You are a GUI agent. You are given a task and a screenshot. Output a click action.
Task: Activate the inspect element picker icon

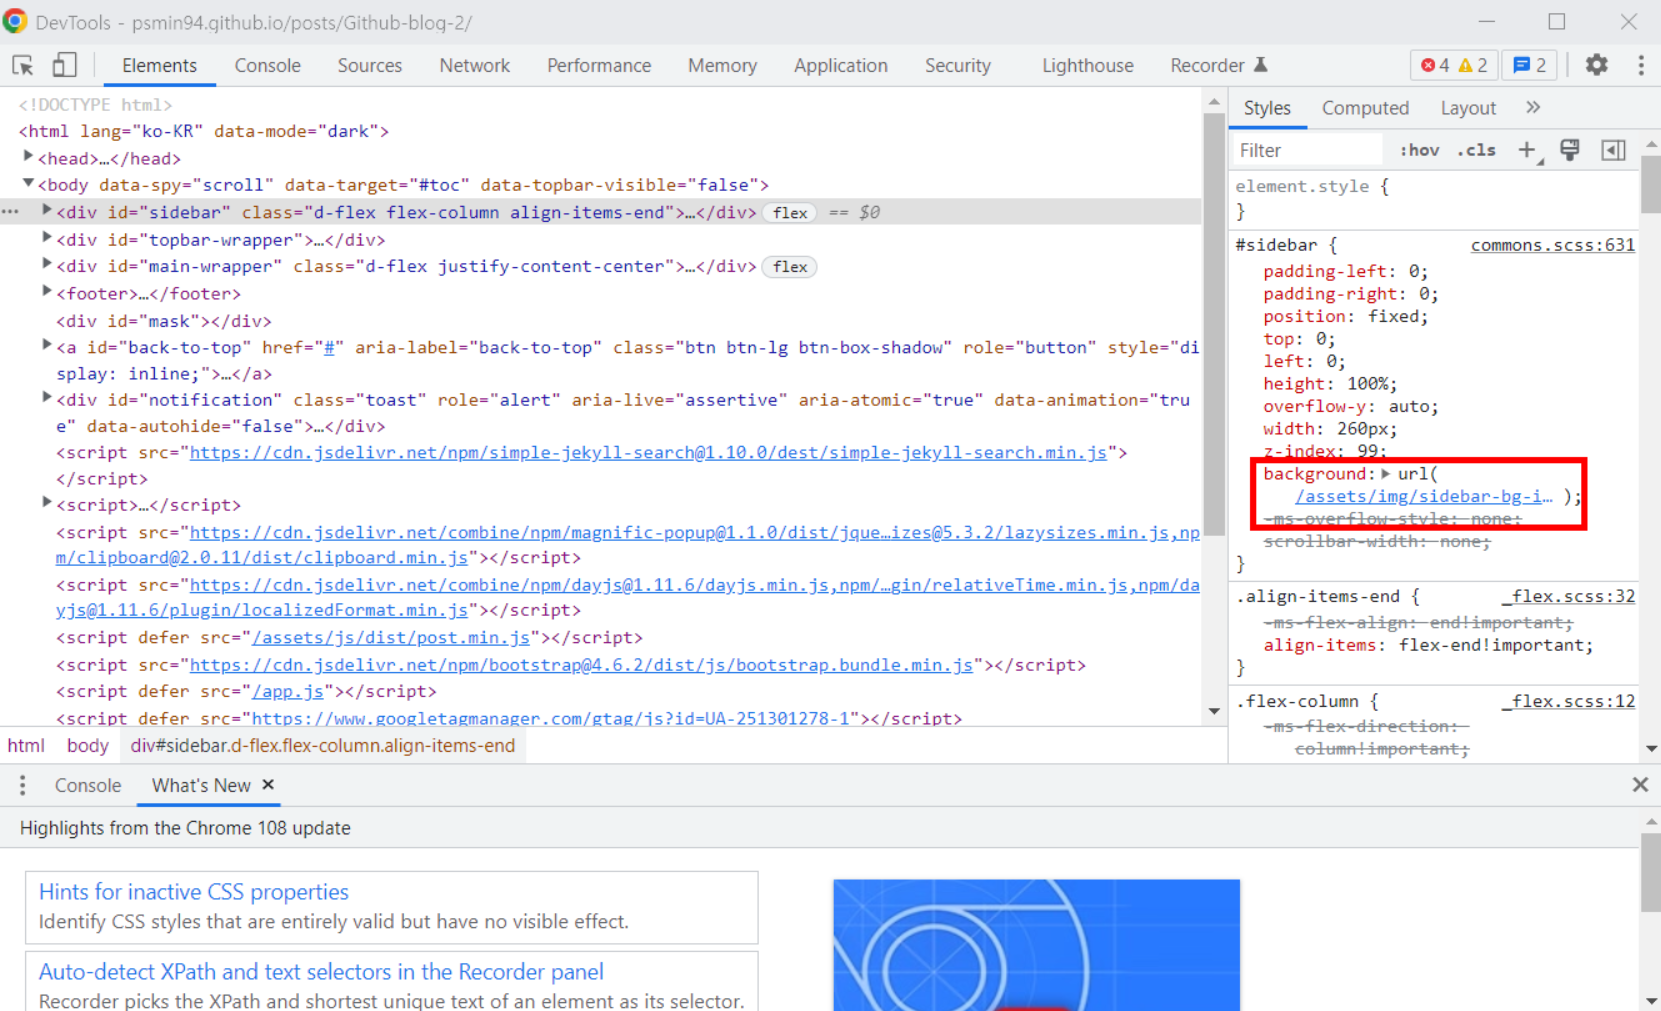coord(23,65)
